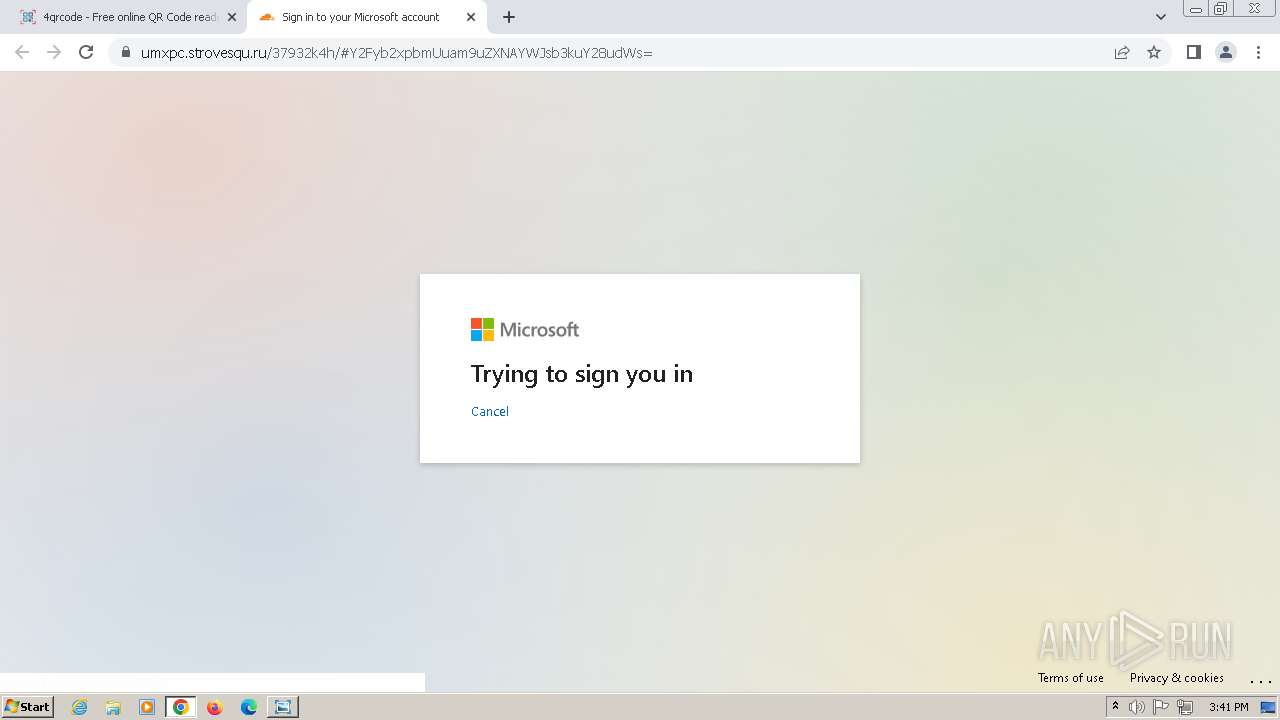Select the Sign in to your Microsoft account tab

pos(367,17)
